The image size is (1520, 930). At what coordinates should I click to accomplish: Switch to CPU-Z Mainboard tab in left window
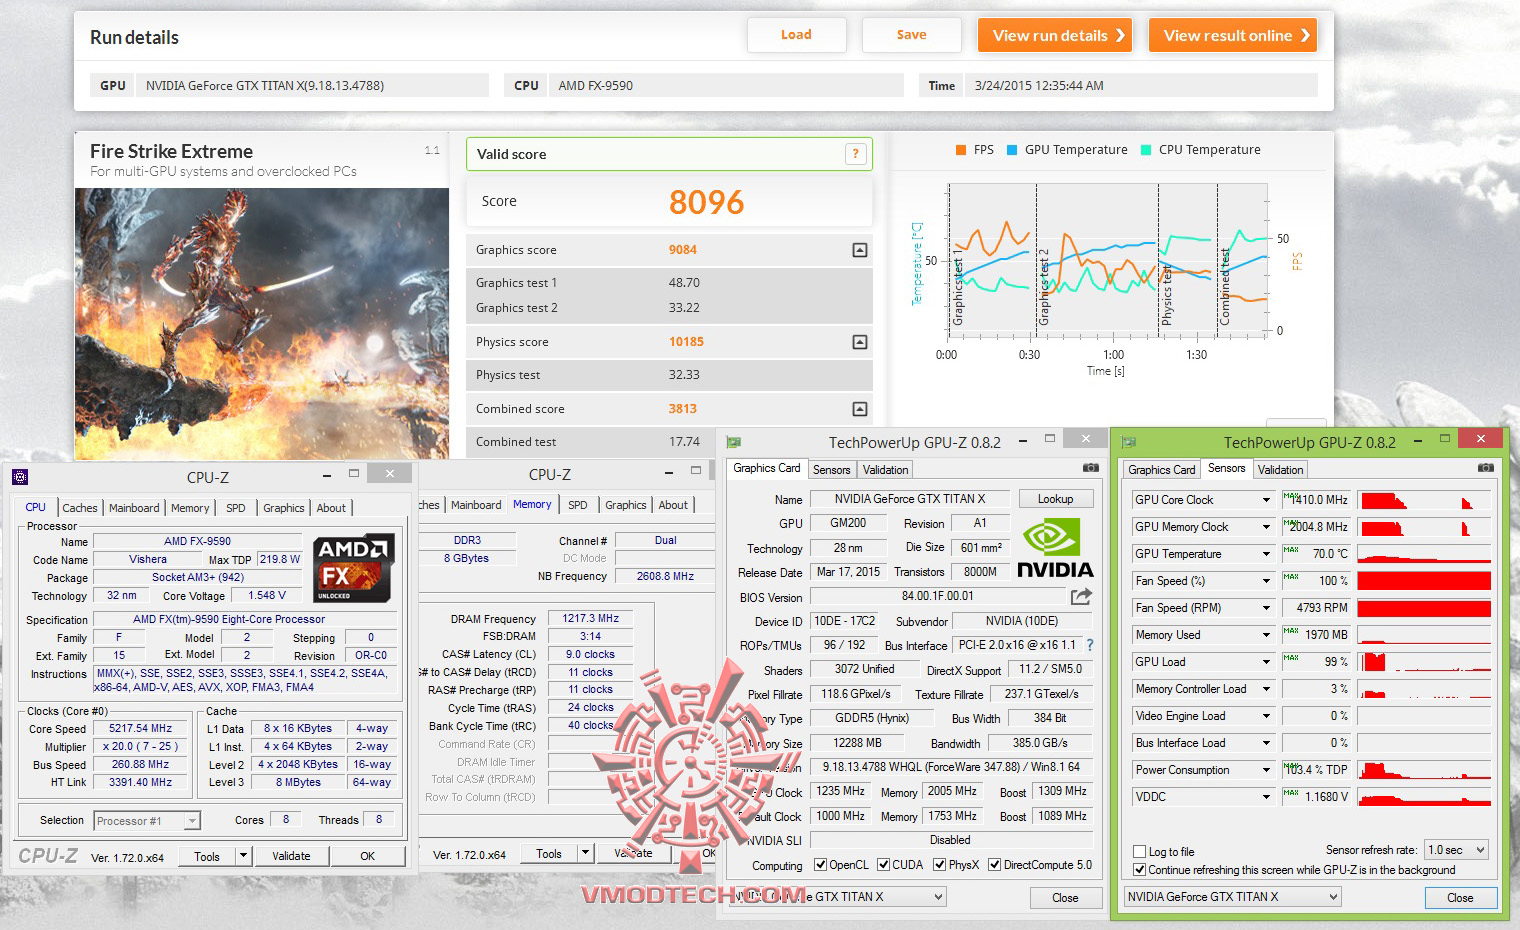tap(134, 508)
